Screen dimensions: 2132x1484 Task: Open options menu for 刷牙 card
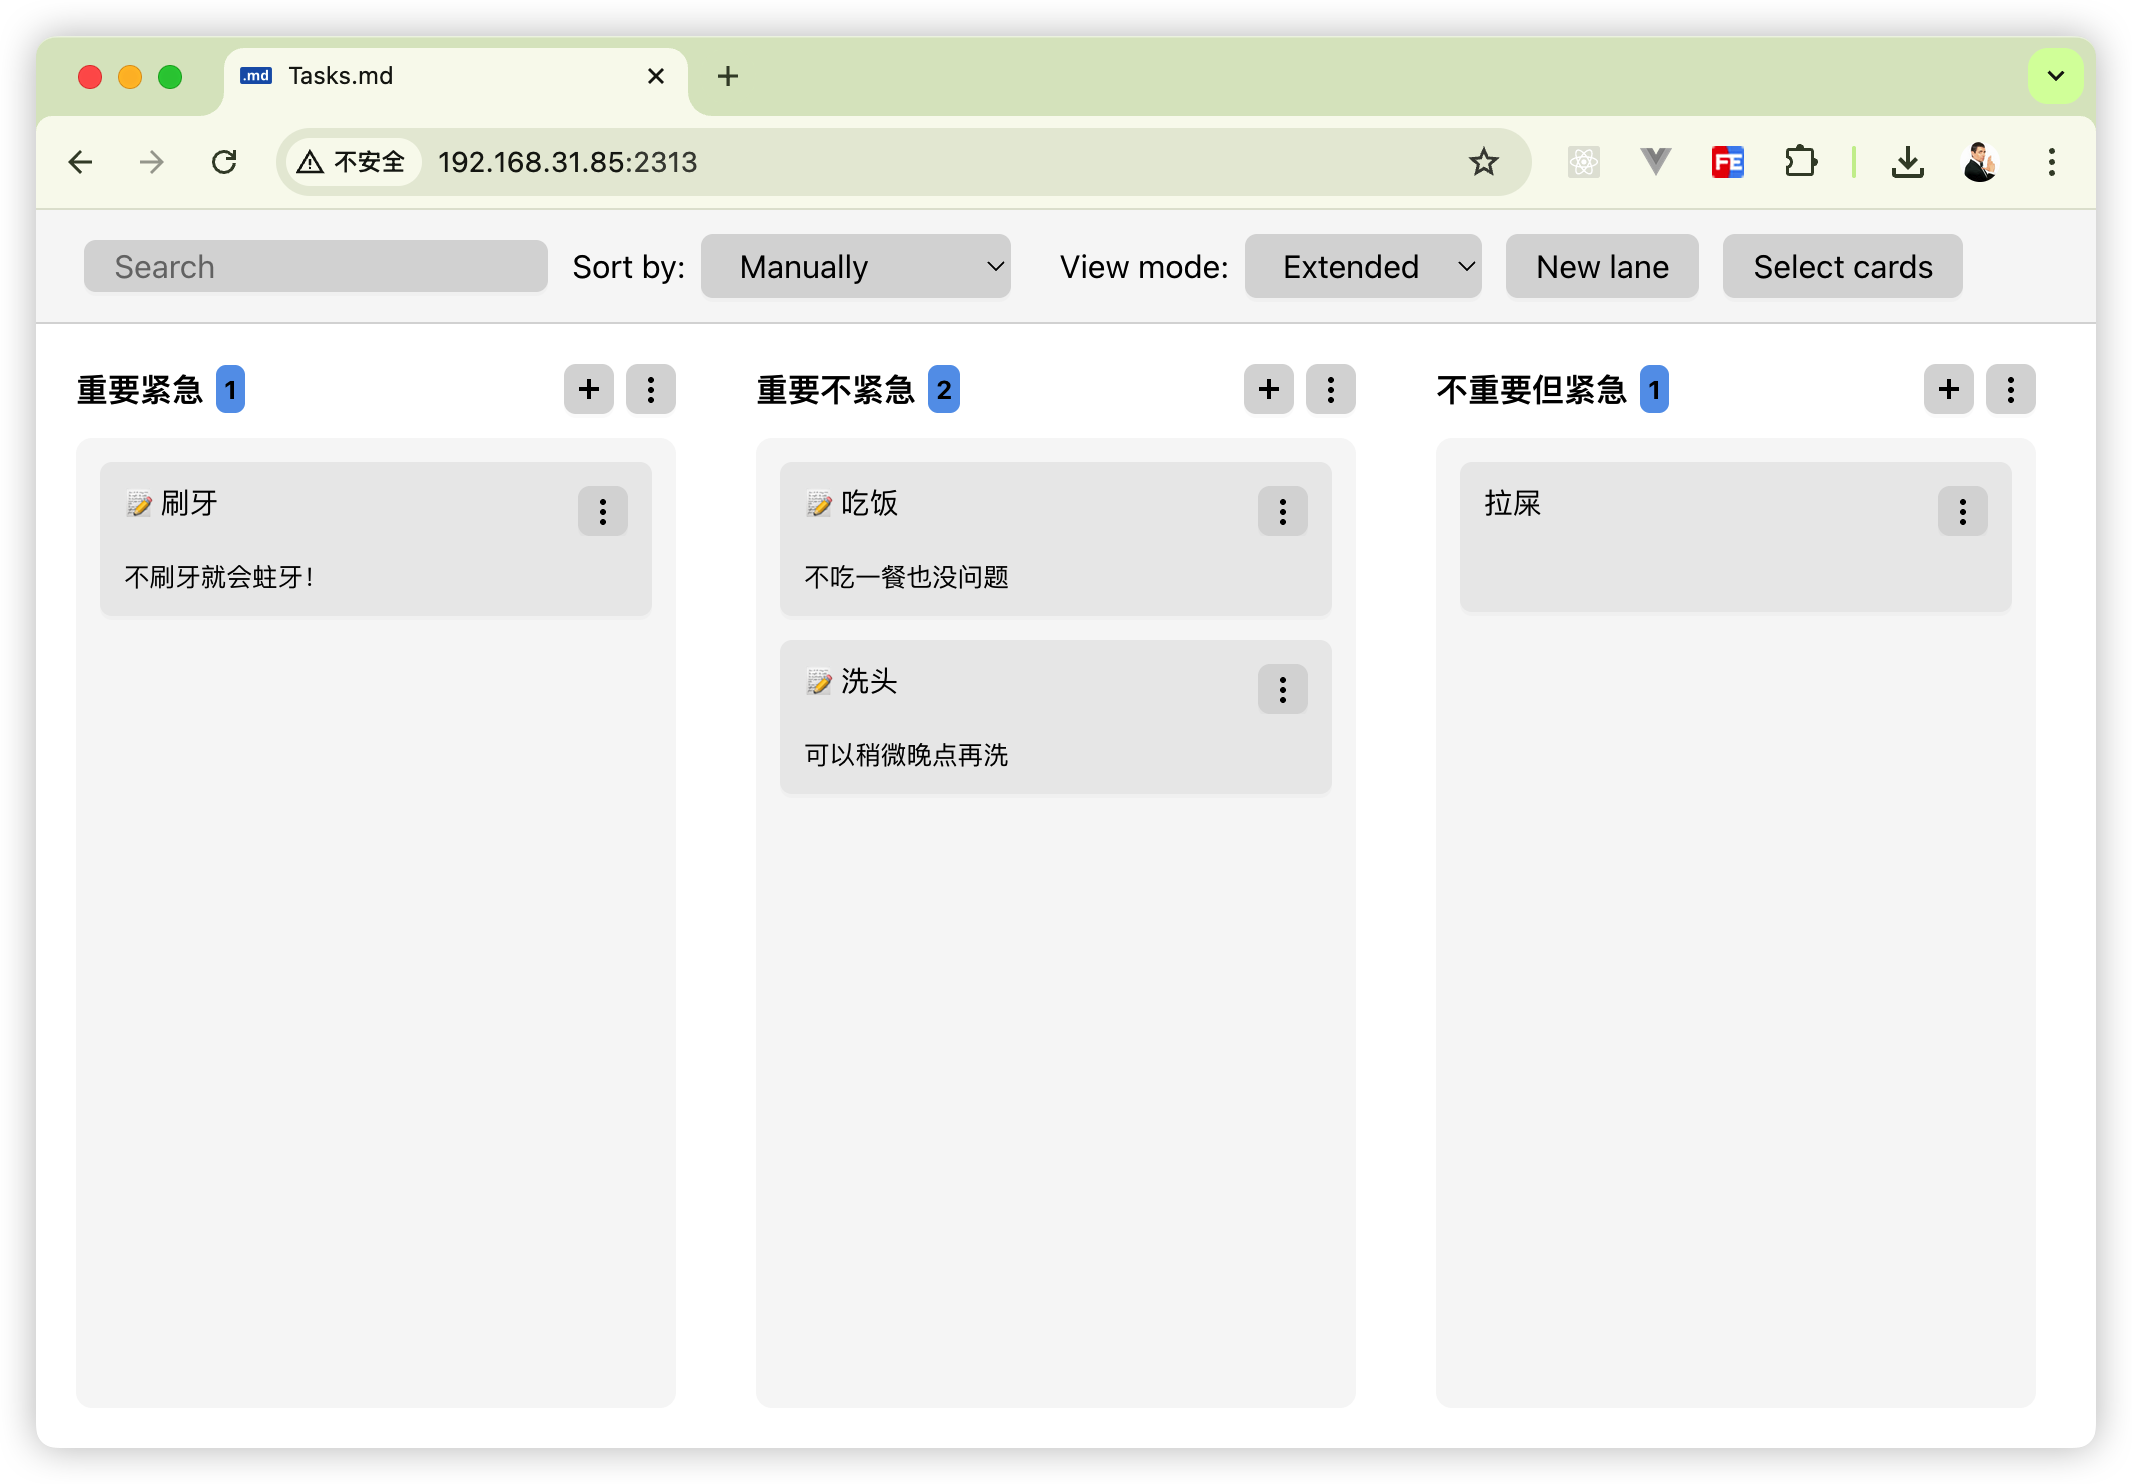pos(602,511)
